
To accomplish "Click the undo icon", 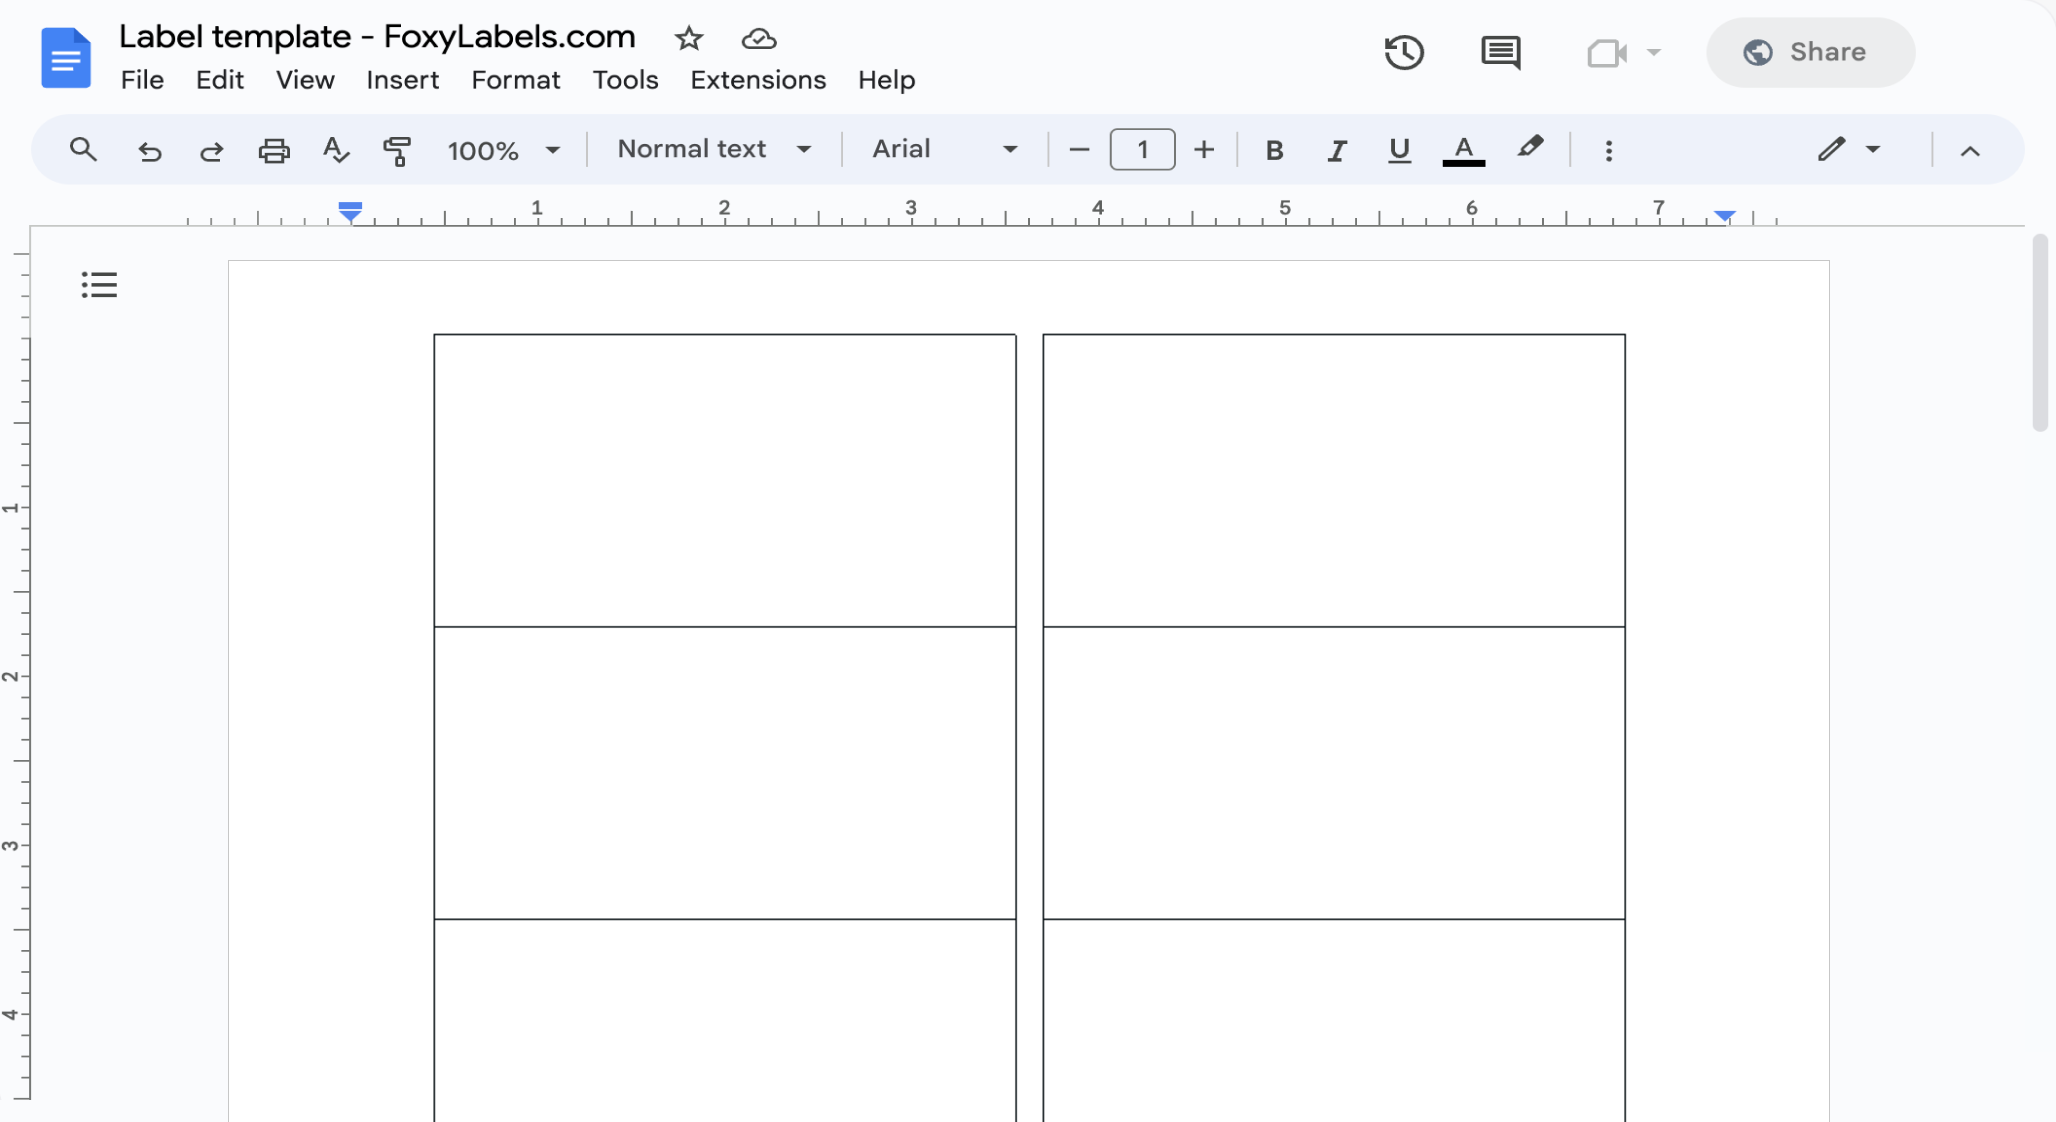I will pos(149,150).
